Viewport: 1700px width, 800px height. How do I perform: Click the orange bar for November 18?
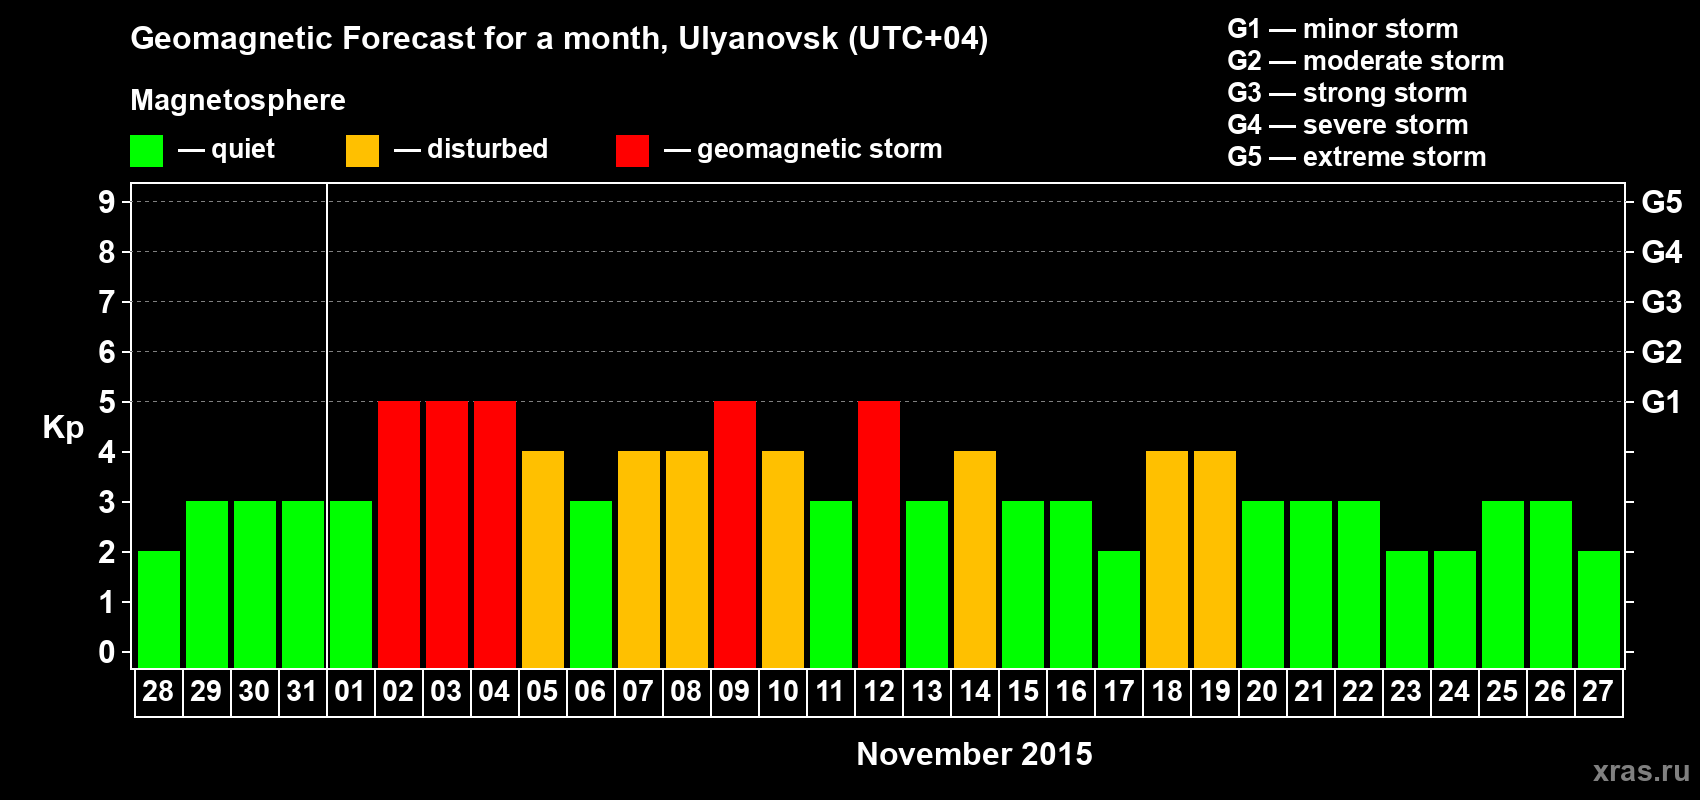1167,559
